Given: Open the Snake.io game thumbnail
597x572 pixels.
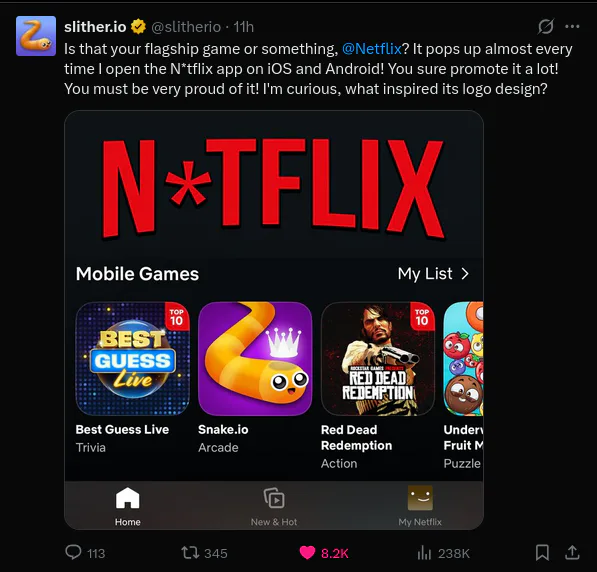Looking at the screenshot, I should point(255,358).
